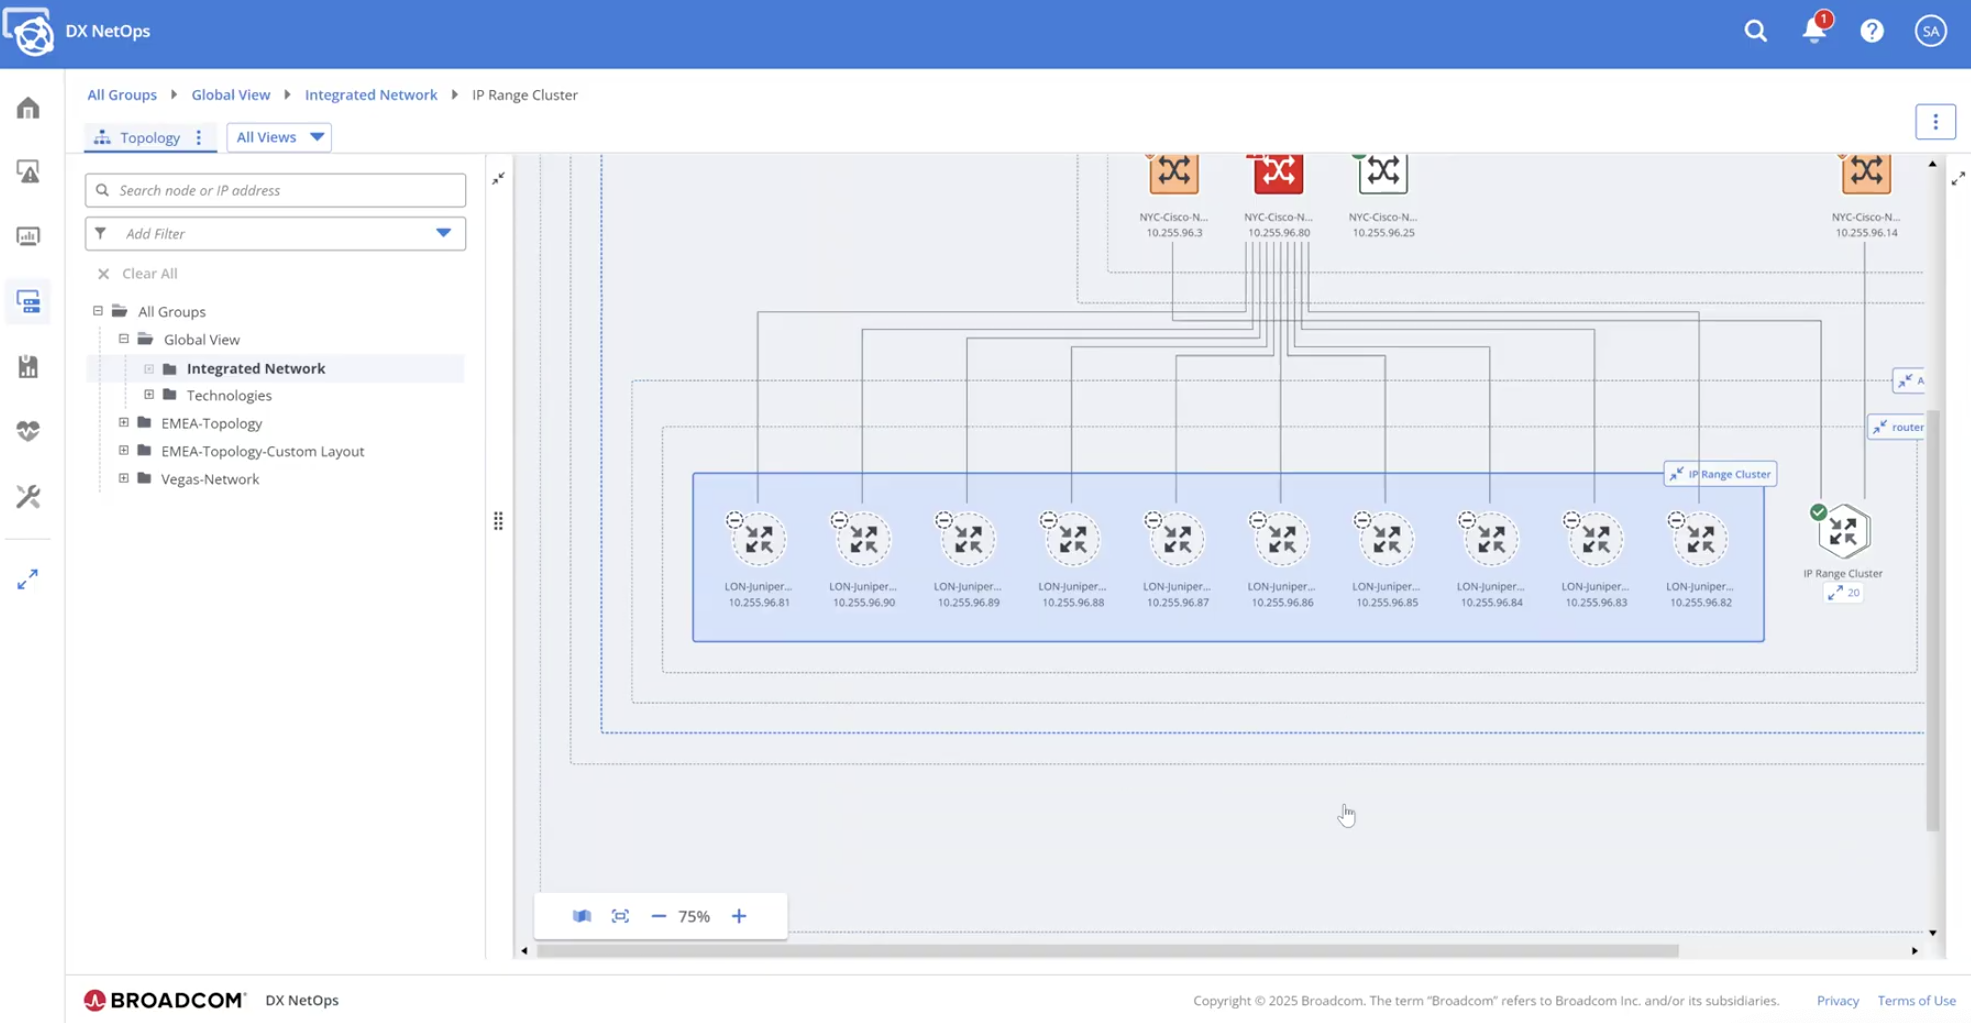Toggle the minimap icon in zoom toolbar
Screen dimensions: 1971x1023
tap(581, 915)
